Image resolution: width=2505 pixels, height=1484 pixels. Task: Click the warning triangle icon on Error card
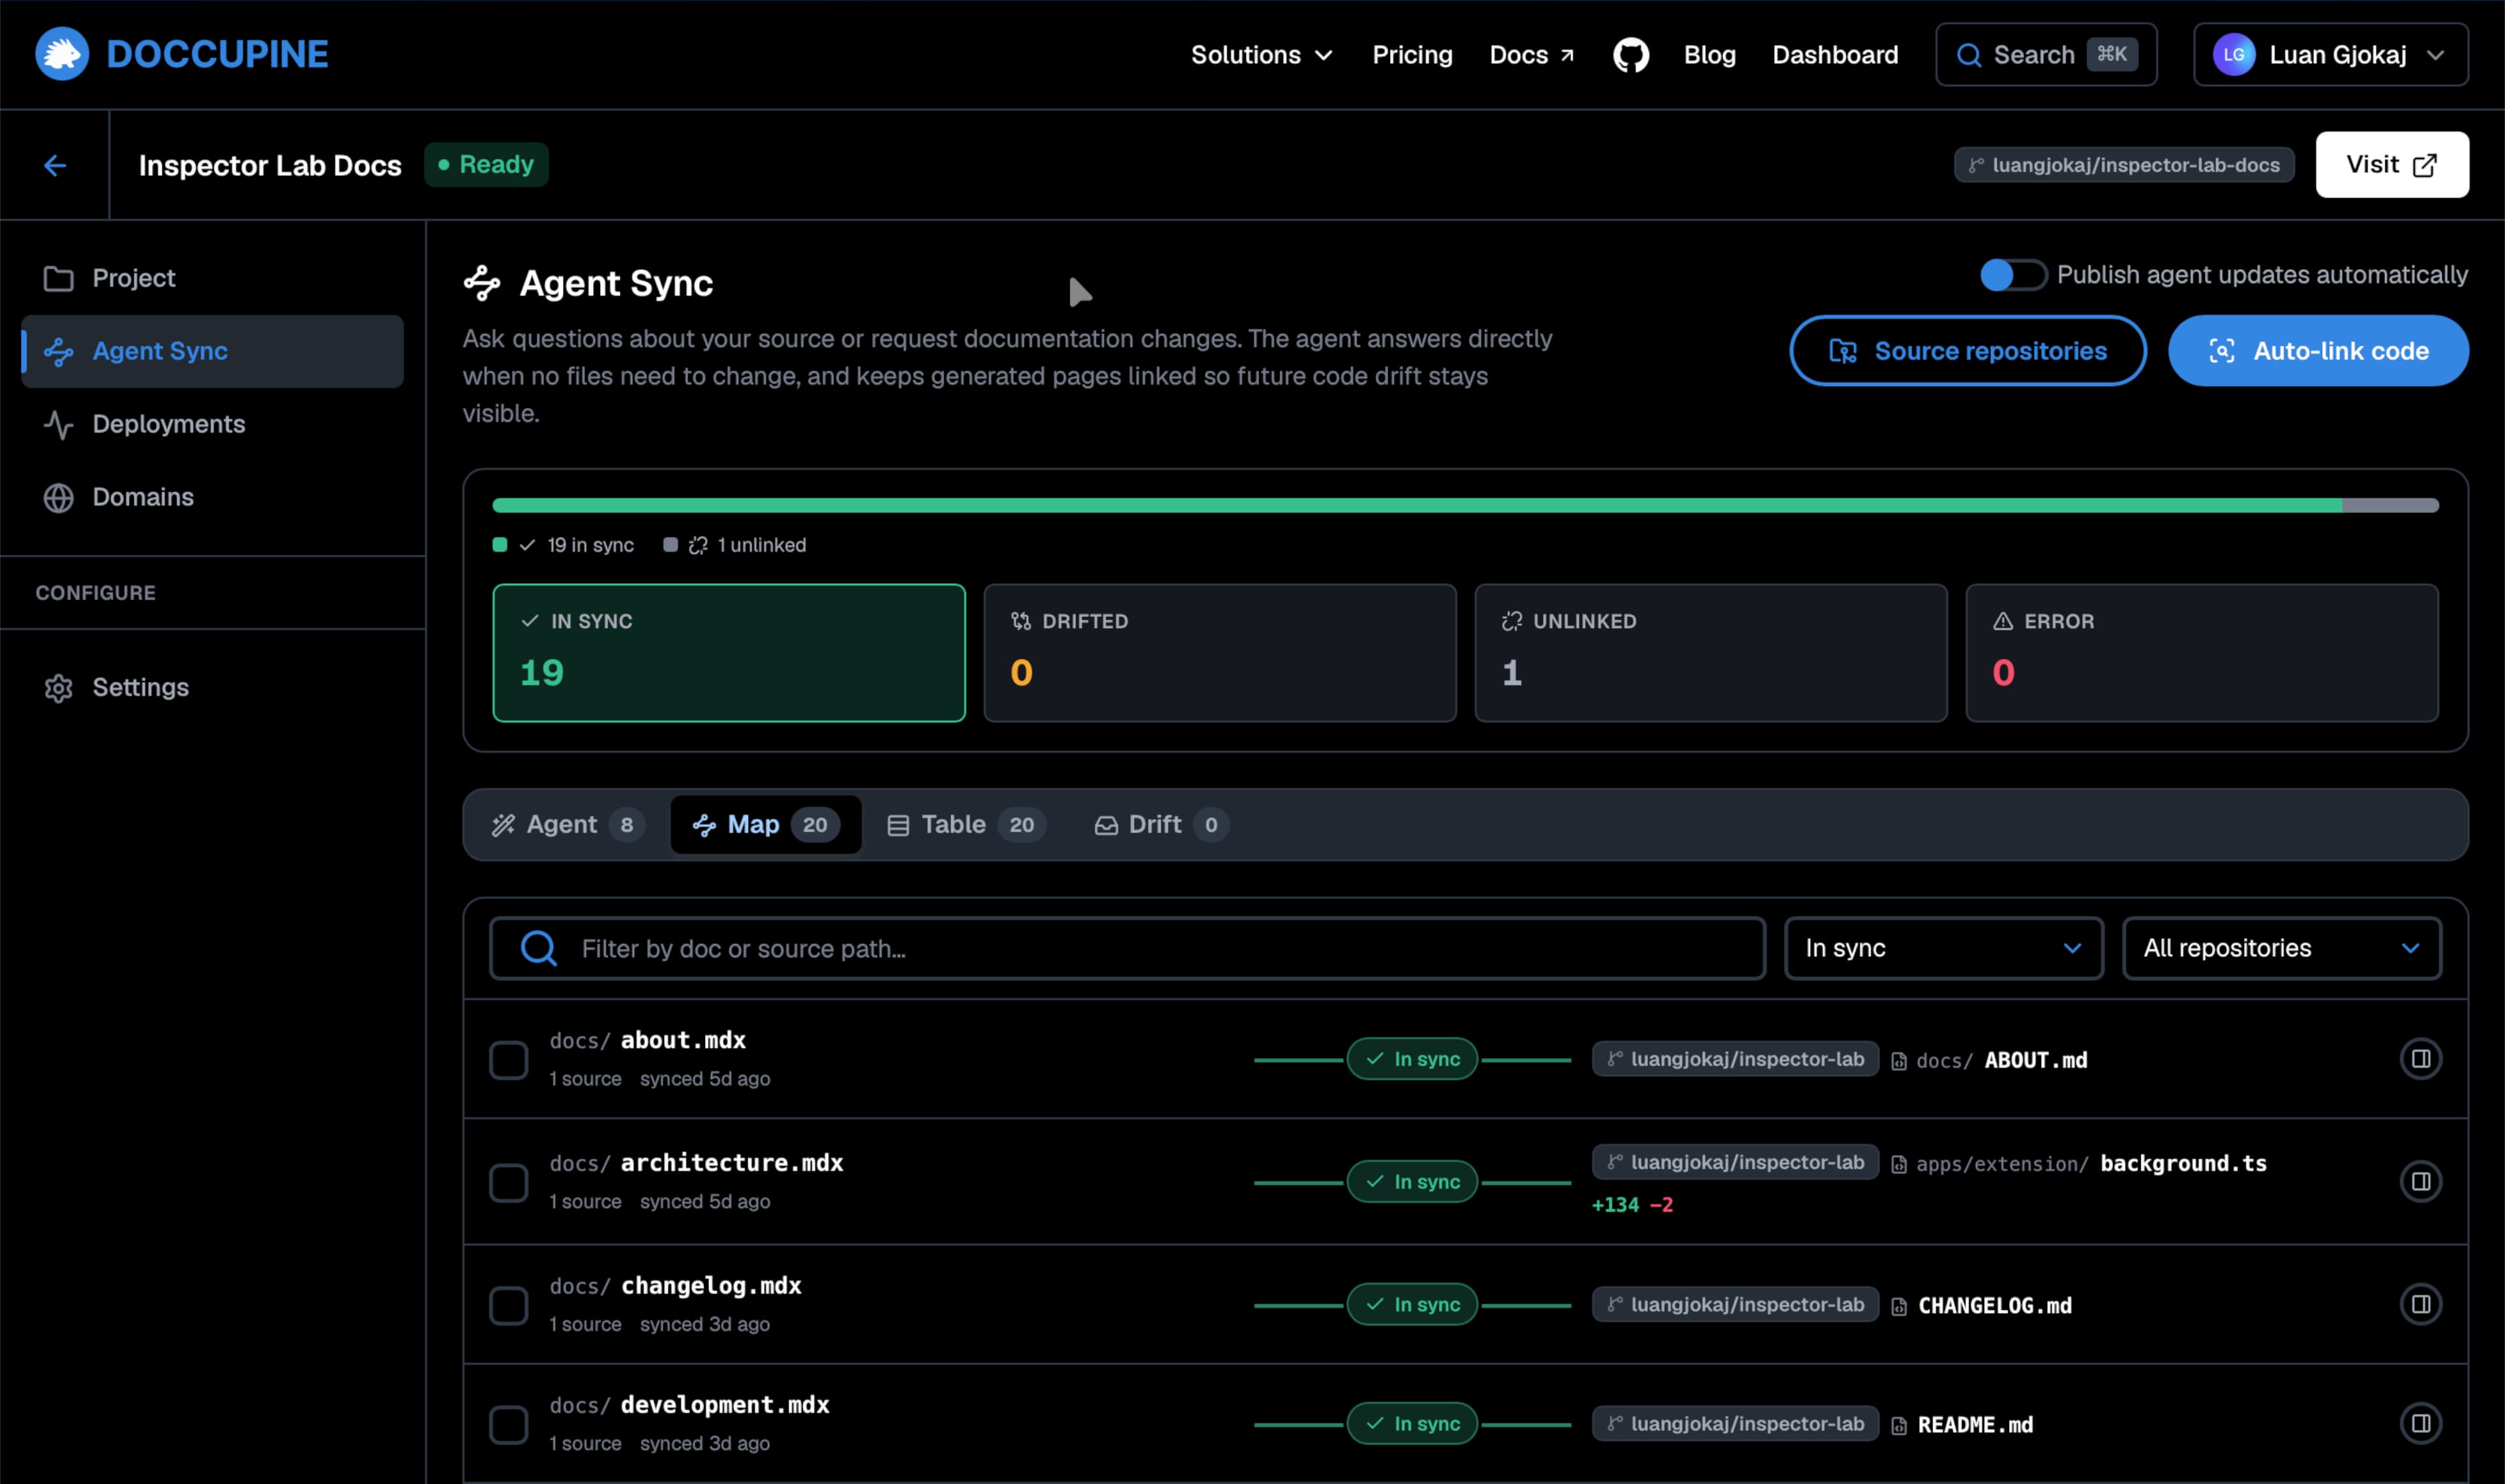2002,621
